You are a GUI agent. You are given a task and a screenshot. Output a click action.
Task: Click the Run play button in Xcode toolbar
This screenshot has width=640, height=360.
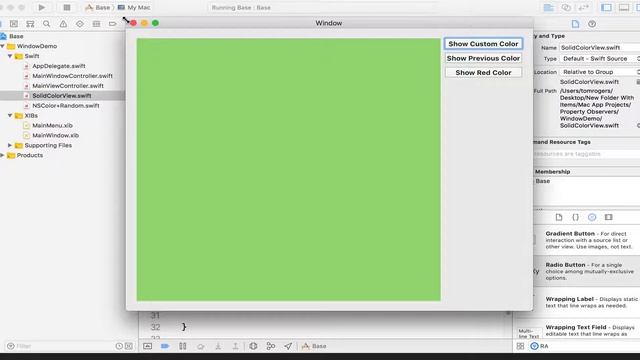coord(41,7)
